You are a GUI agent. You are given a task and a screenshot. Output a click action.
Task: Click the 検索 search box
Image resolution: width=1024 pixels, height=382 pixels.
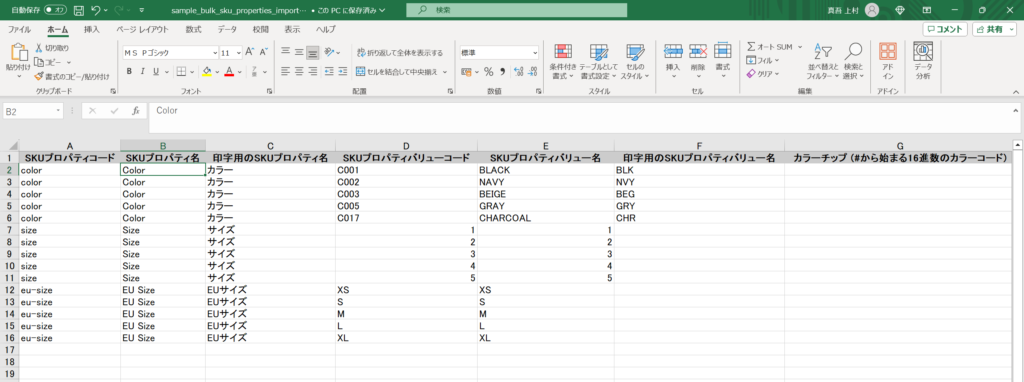516,10
